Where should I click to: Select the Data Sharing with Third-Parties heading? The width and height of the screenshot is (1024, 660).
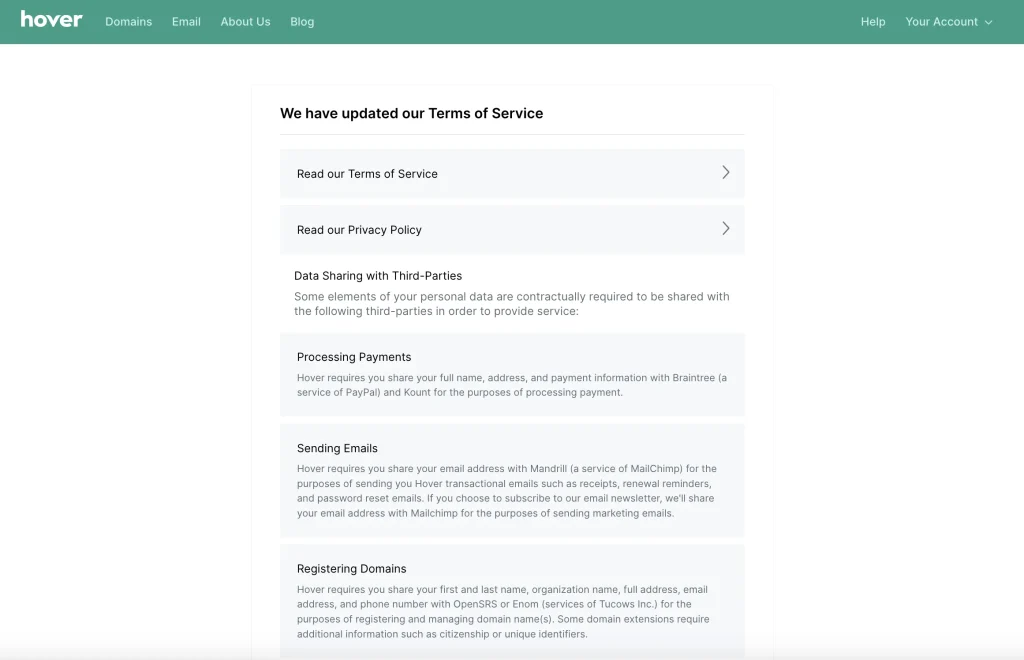tap(377, 275)
